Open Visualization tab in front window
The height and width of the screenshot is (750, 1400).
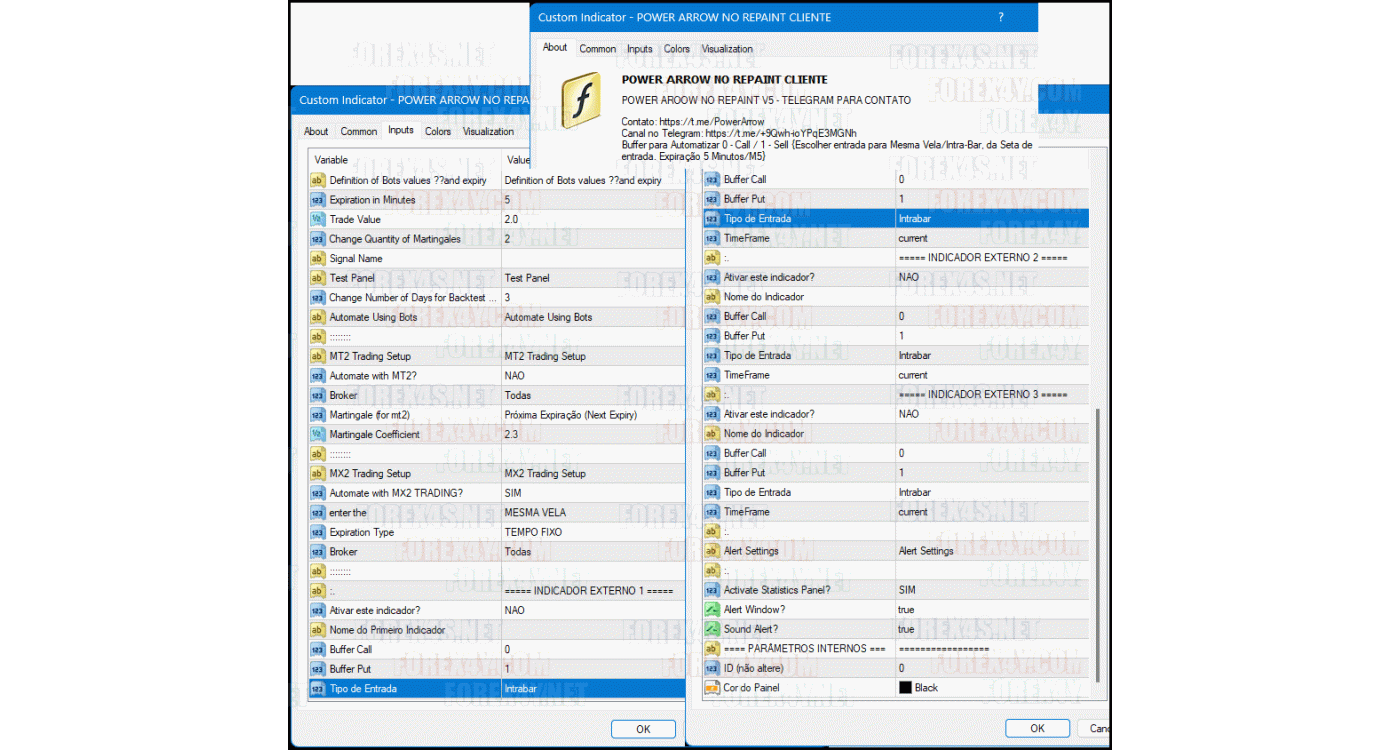coord(727,48)
